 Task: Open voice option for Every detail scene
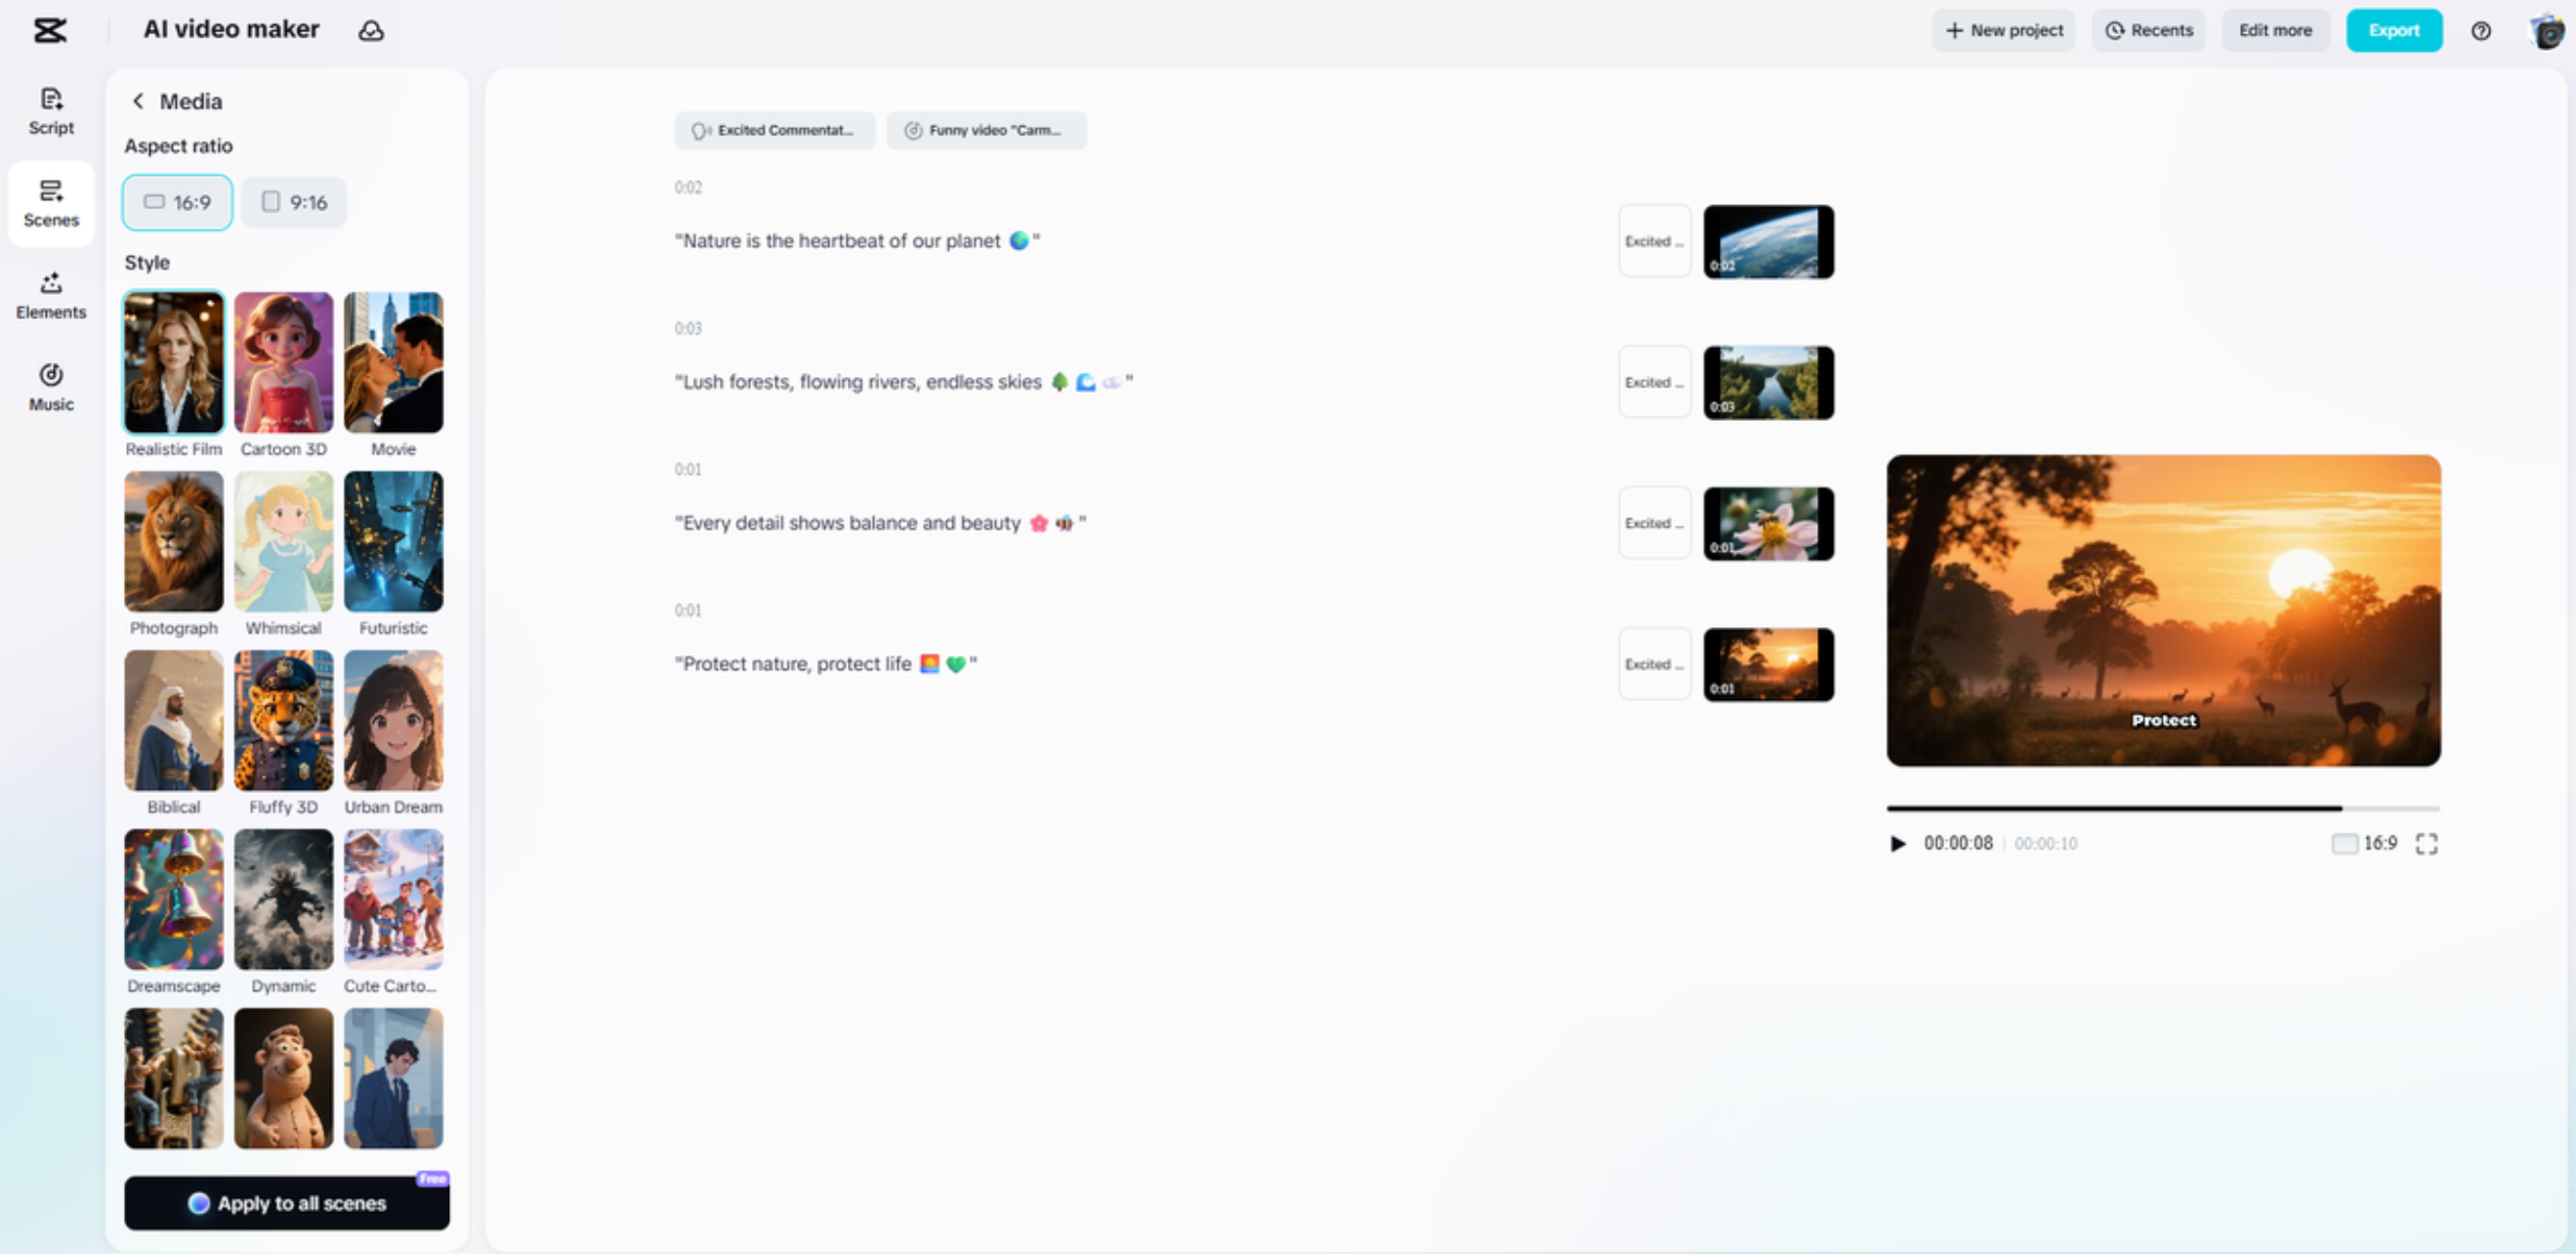[x=1654, y=523]
